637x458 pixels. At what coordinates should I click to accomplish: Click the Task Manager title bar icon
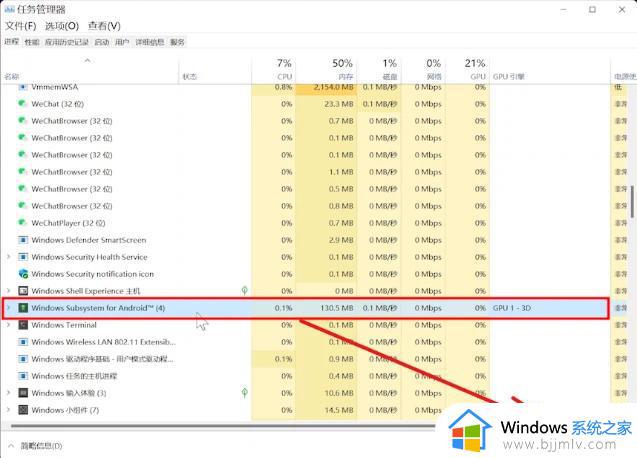pyautogui.click(x=9, y=9)
